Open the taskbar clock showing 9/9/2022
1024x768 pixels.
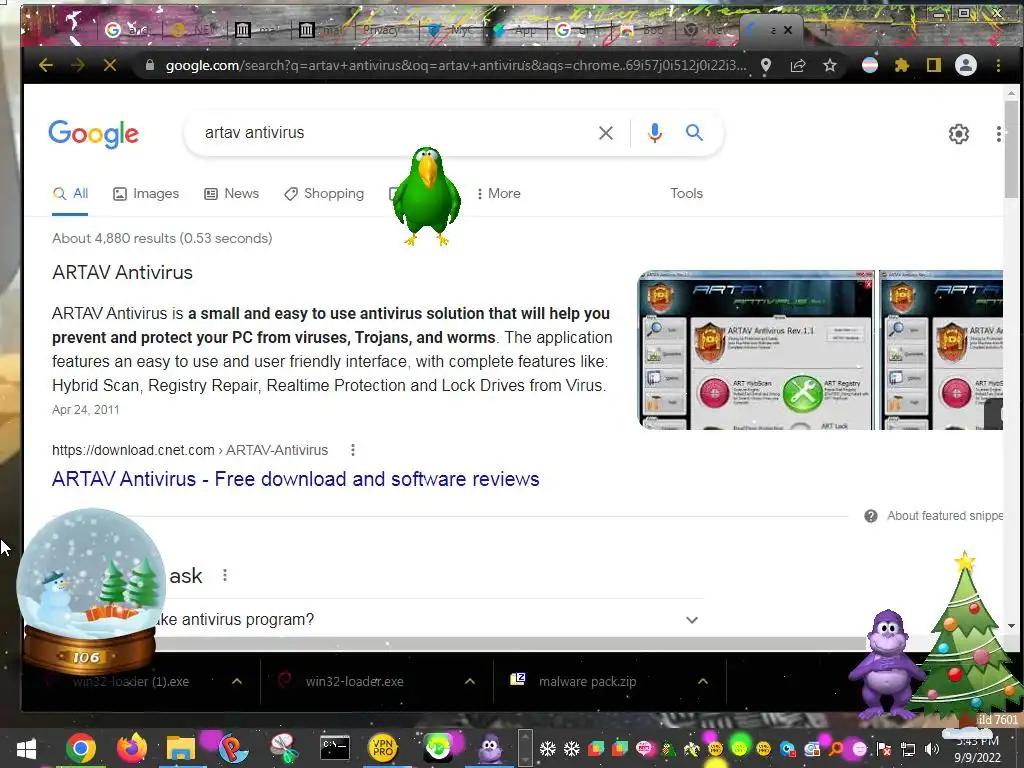point(977,749)
